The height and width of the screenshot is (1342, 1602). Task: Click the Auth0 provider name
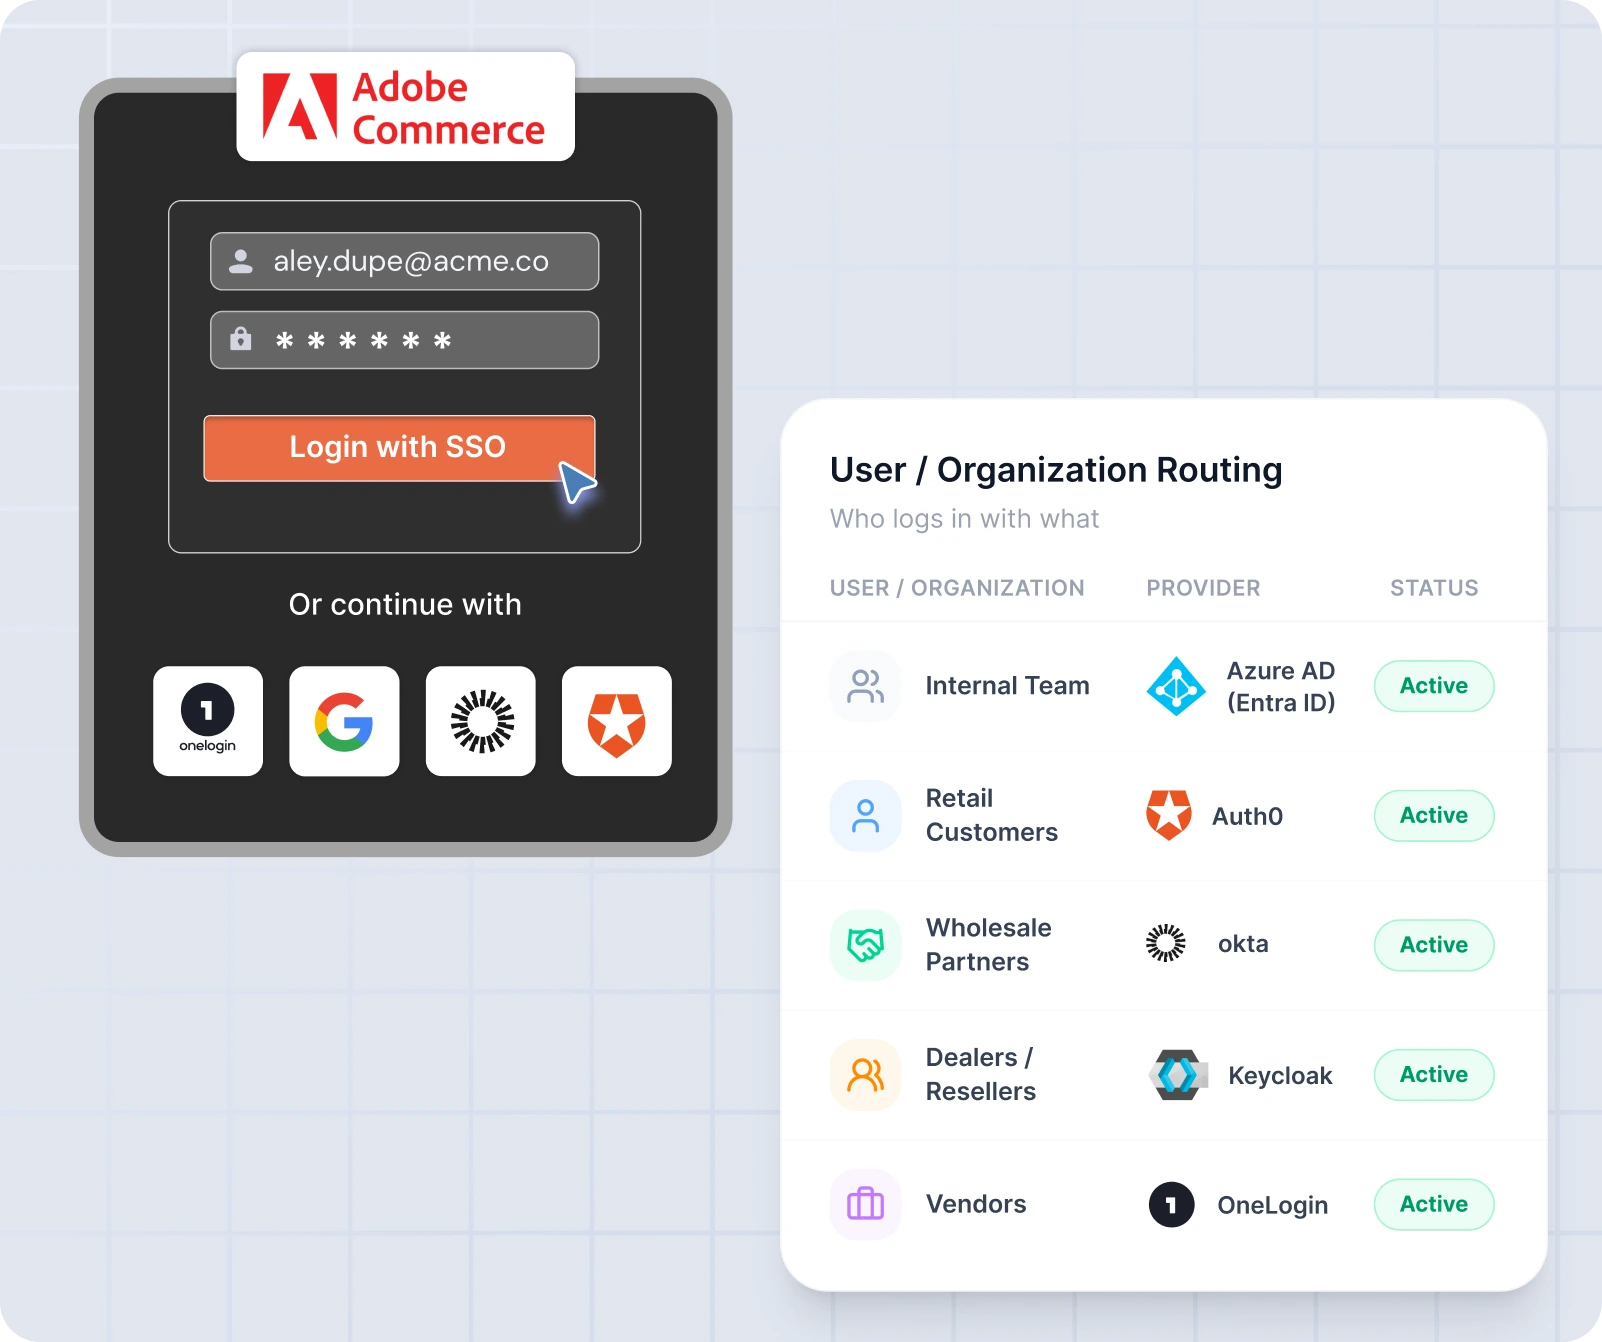pos(1247,817)
